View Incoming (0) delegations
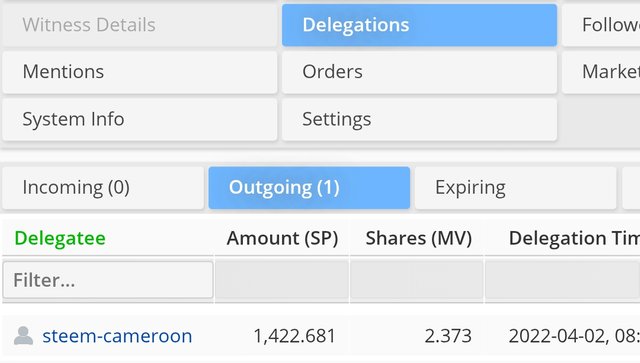The width and height of the screenshot is (640, 363). 103,188
